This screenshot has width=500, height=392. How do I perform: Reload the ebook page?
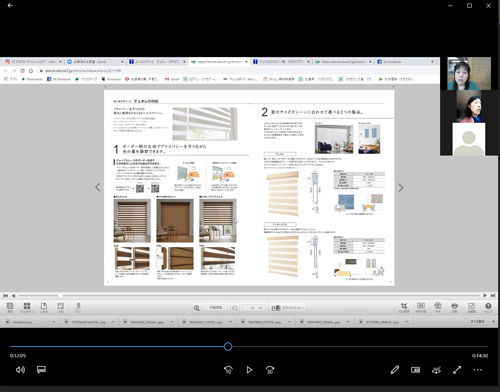point(22,71)
